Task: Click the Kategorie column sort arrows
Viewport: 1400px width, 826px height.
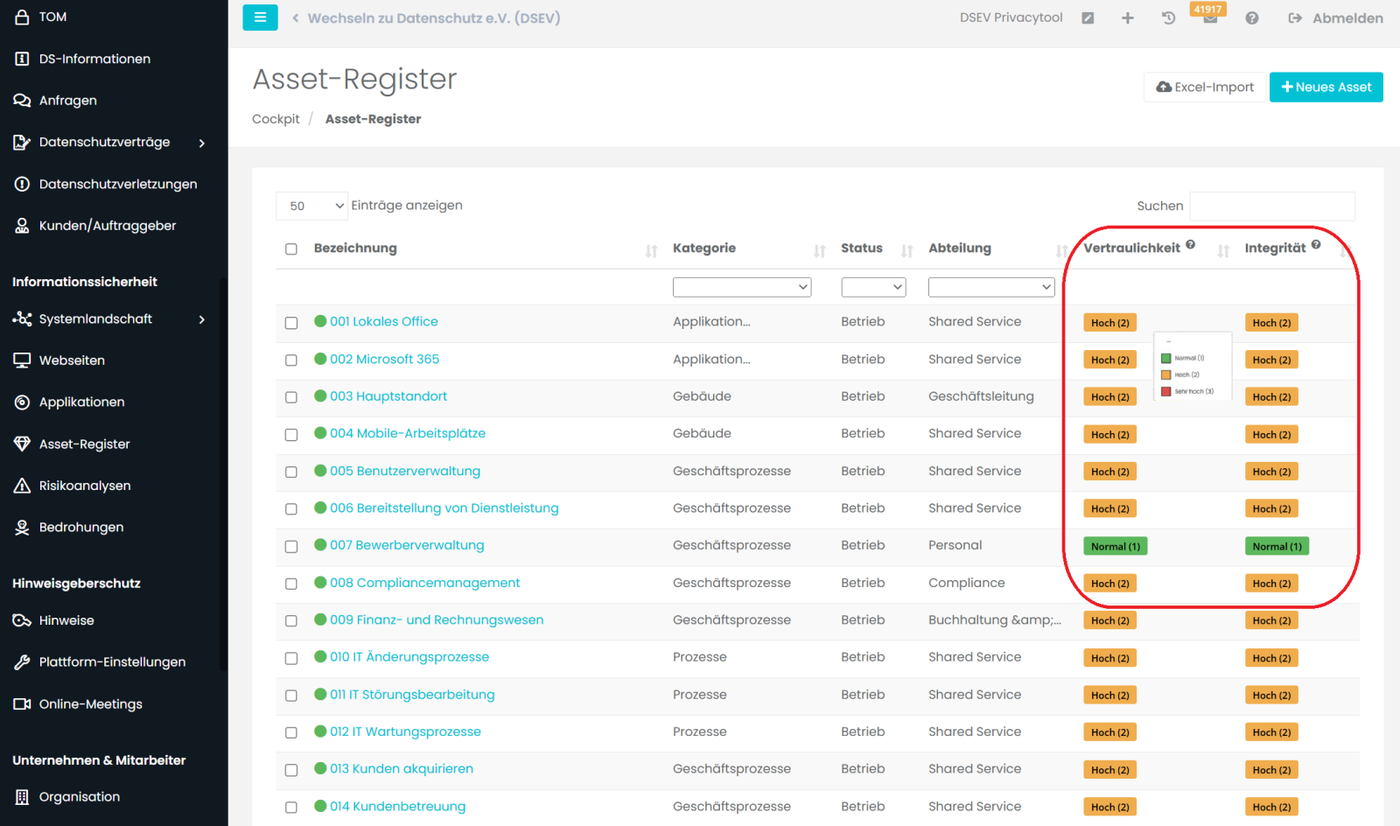Action: tap(819, 250)
